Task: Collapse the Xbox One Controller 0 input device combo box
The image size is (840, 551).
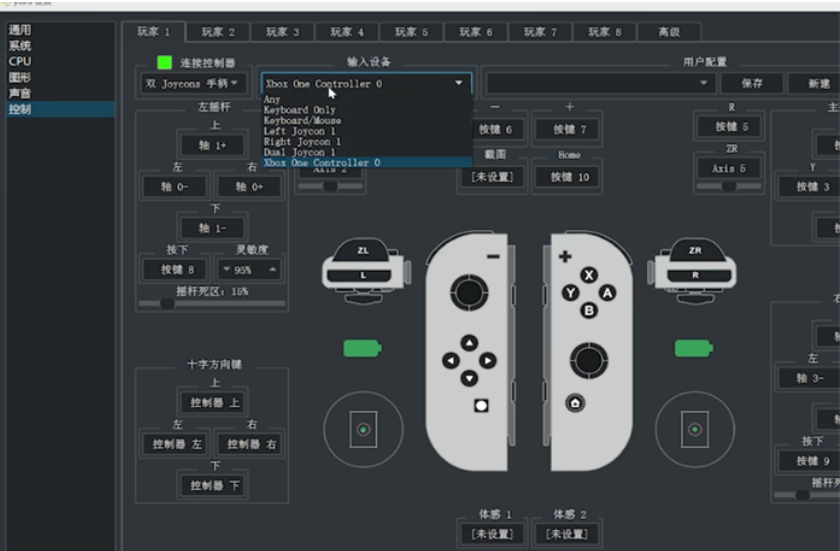Action: (x=366, y=84)
